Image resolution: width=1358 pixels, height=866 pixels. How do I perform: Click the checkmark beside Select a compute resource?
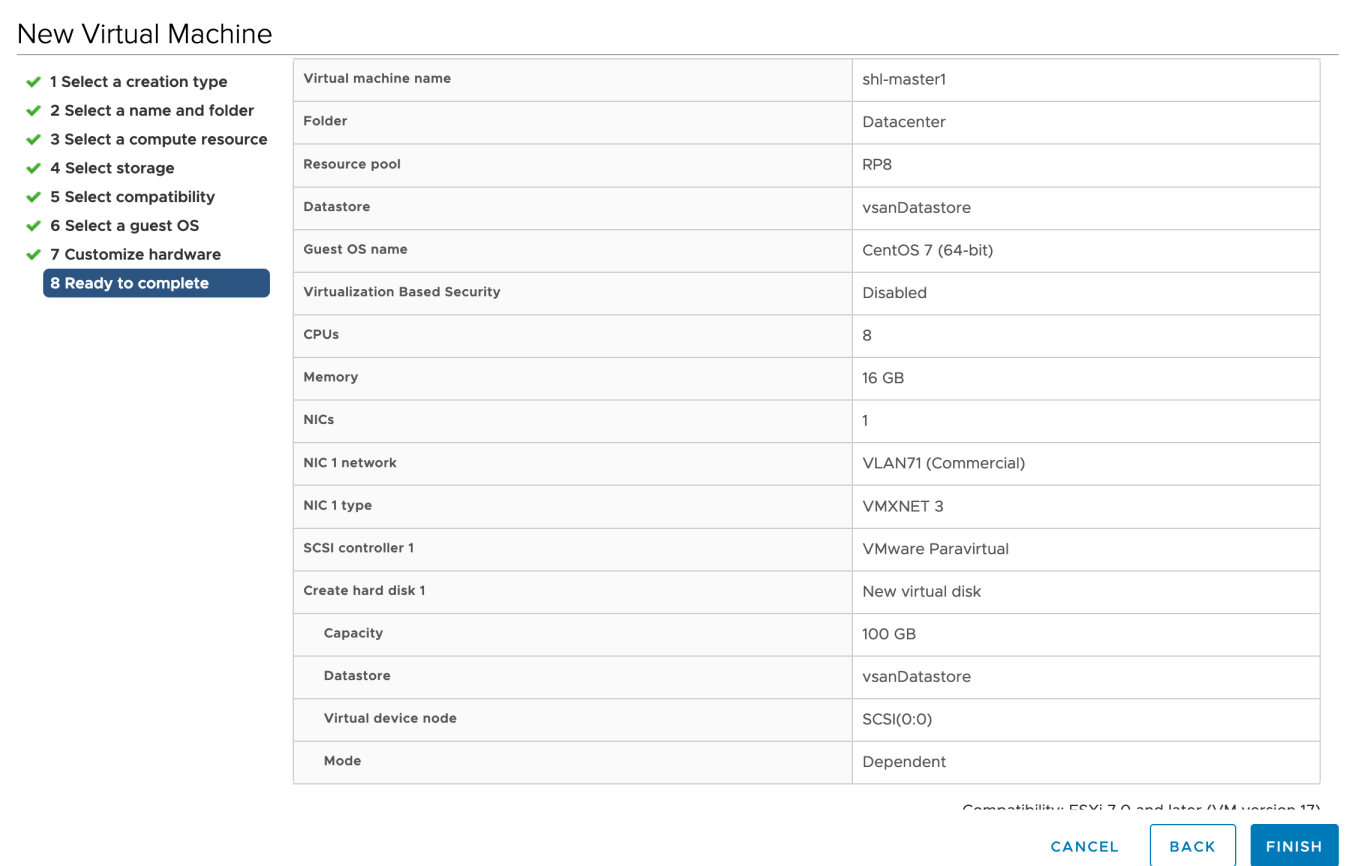(x=35, y=139)
